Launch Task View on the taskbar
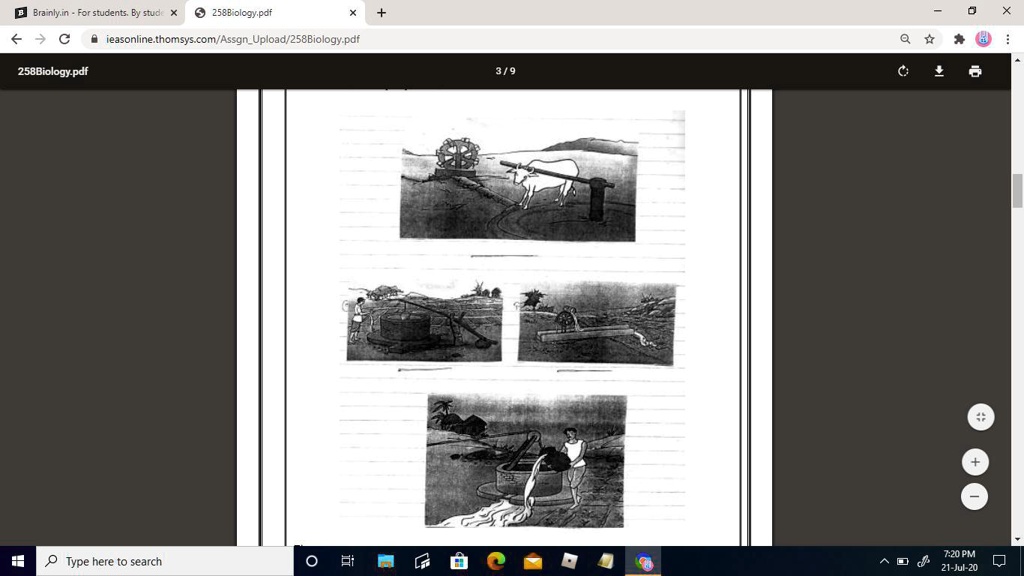Viewport: 1024px width, 576px height. pos(347,561)
